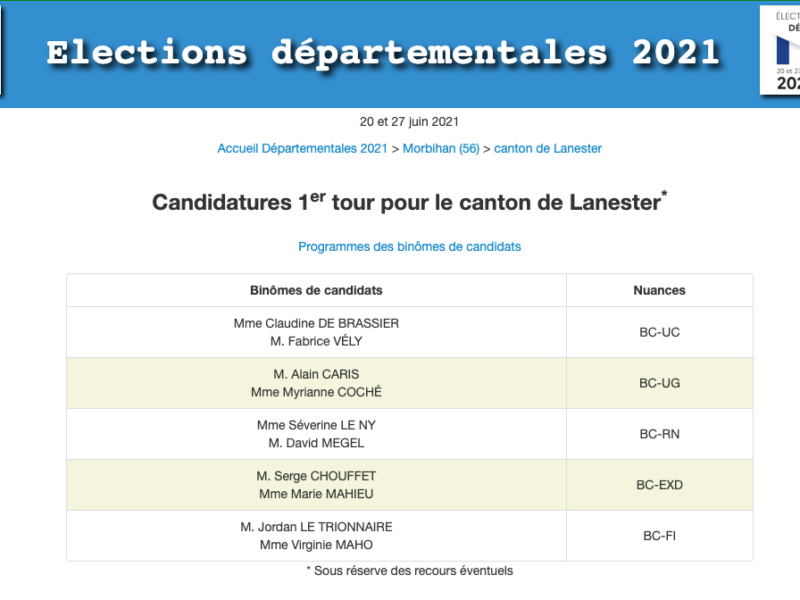Click the Sous réserve des recours éventuels footnote
This screenshot has width=800, height=600.
click(409, 571)
